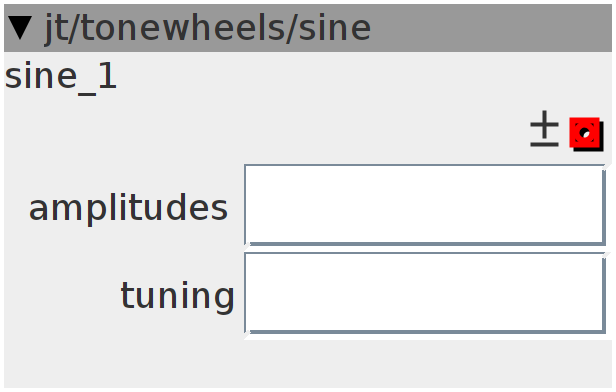This screenshot has width=616, height=392.
Task: Select the red square die button
Action: (586, 134)
